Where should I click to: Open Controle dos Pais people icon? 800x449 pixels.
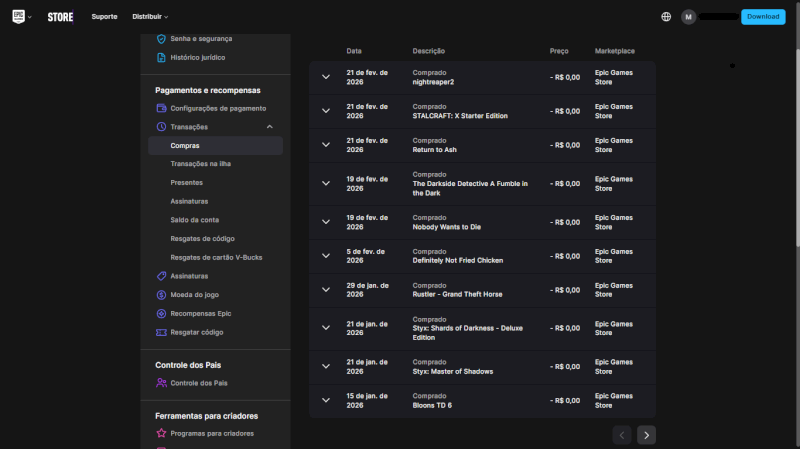tap(161, 383)
